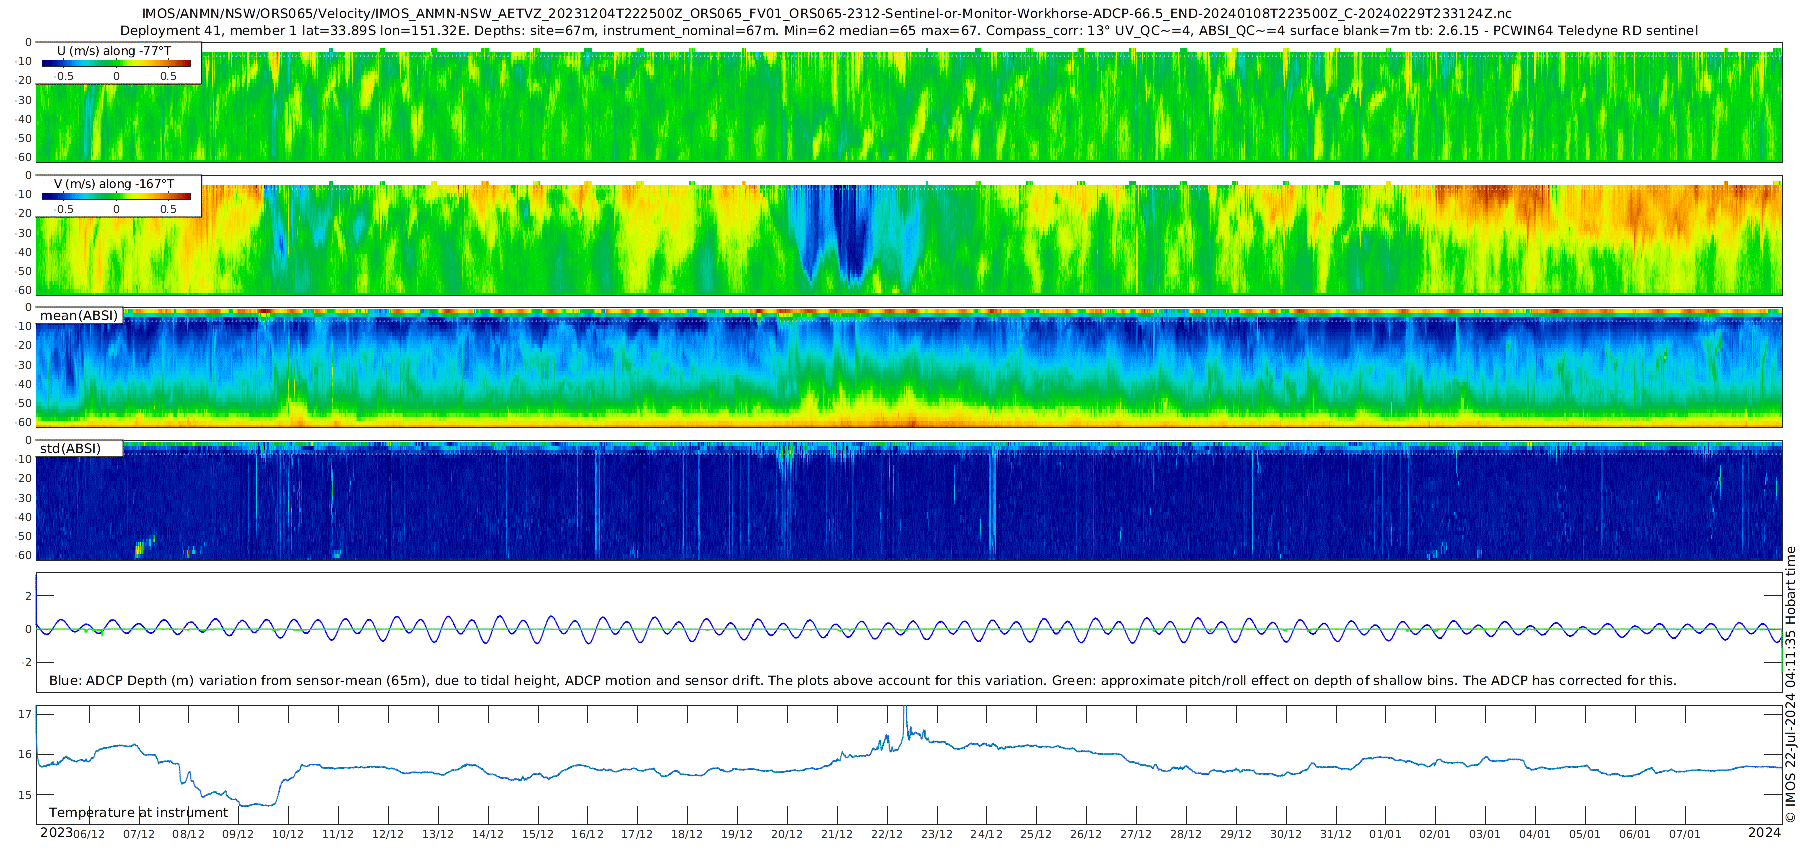The image size is (1800, 850).
Task: Click the 06/12 date tick label
Action: point(88,834)
